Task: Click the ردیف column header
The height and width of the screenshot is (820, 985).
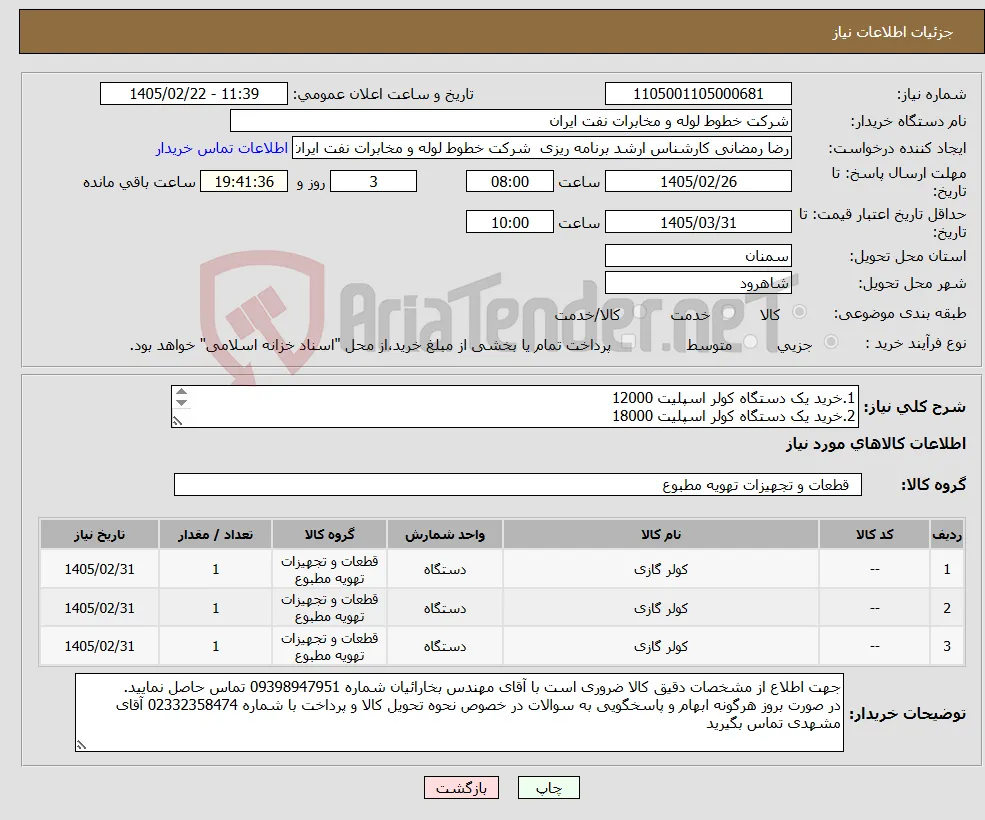Action: [x=947, y=534]
